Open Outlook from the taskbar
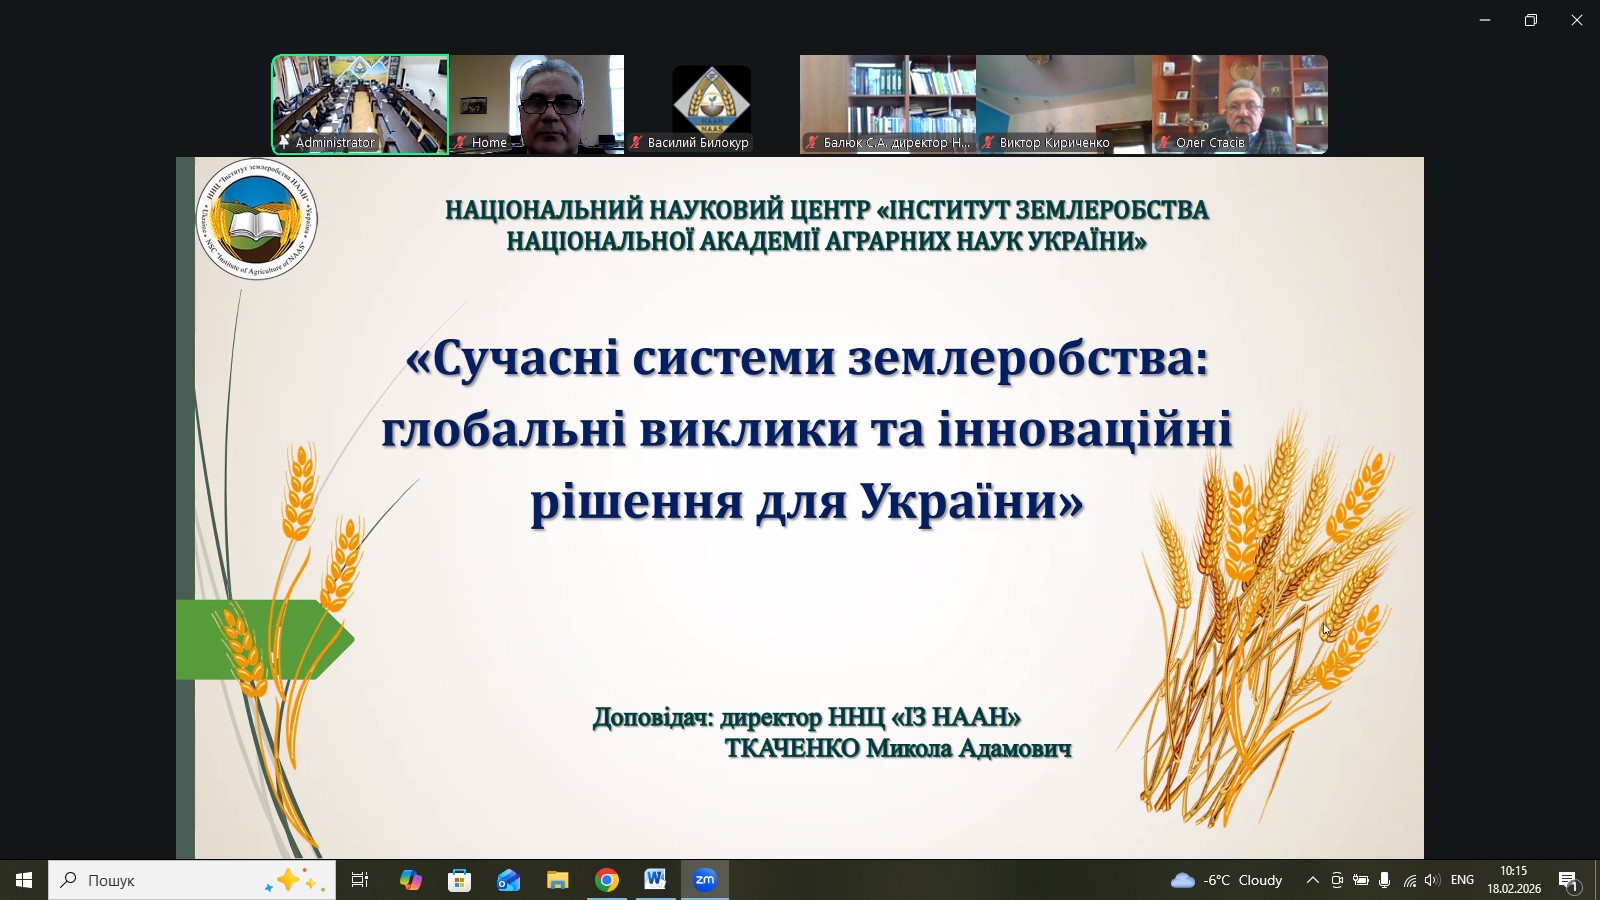The height and width of the screenshot is (900, 1600). point(509,880)
